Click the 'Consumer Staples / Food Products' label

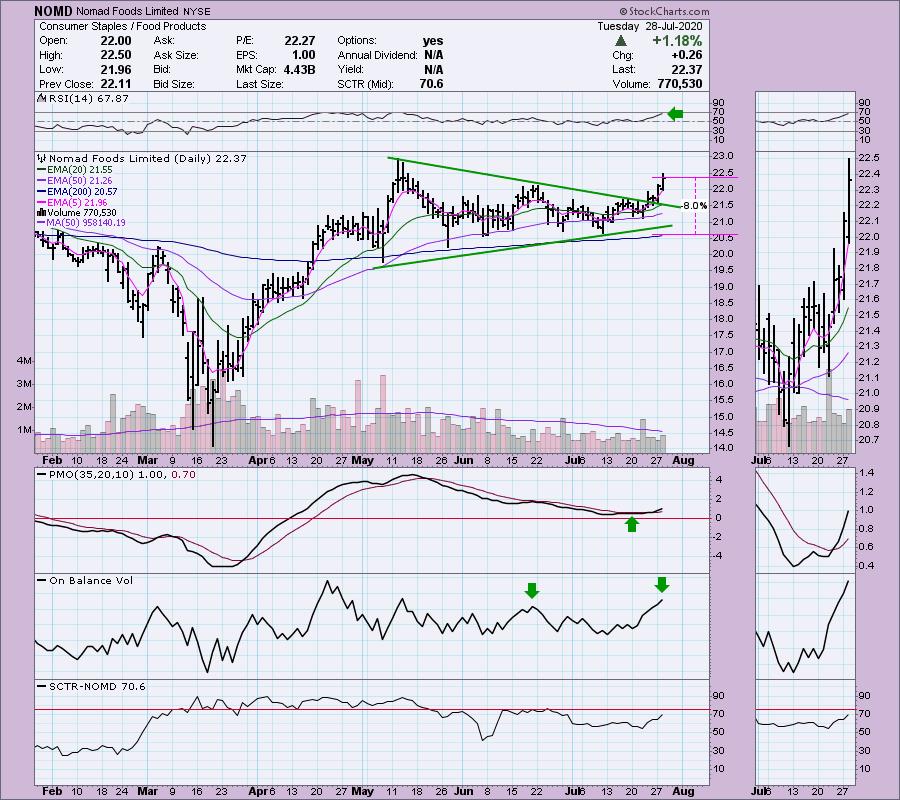(x=122, y=26)
